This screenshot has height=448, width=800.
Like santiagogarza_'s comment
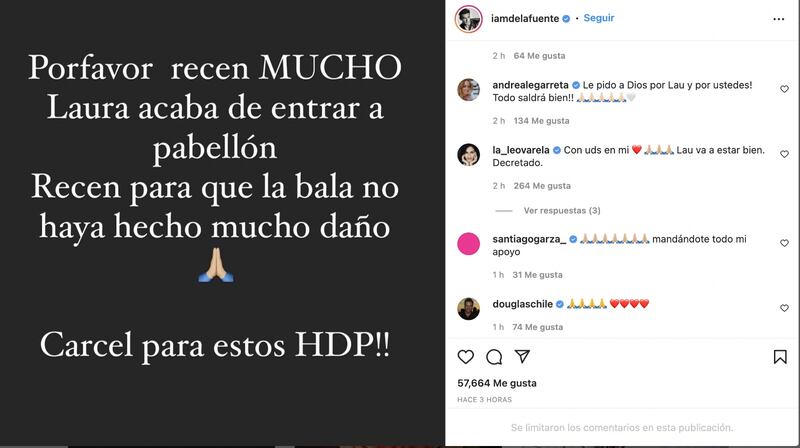(784, 243)
